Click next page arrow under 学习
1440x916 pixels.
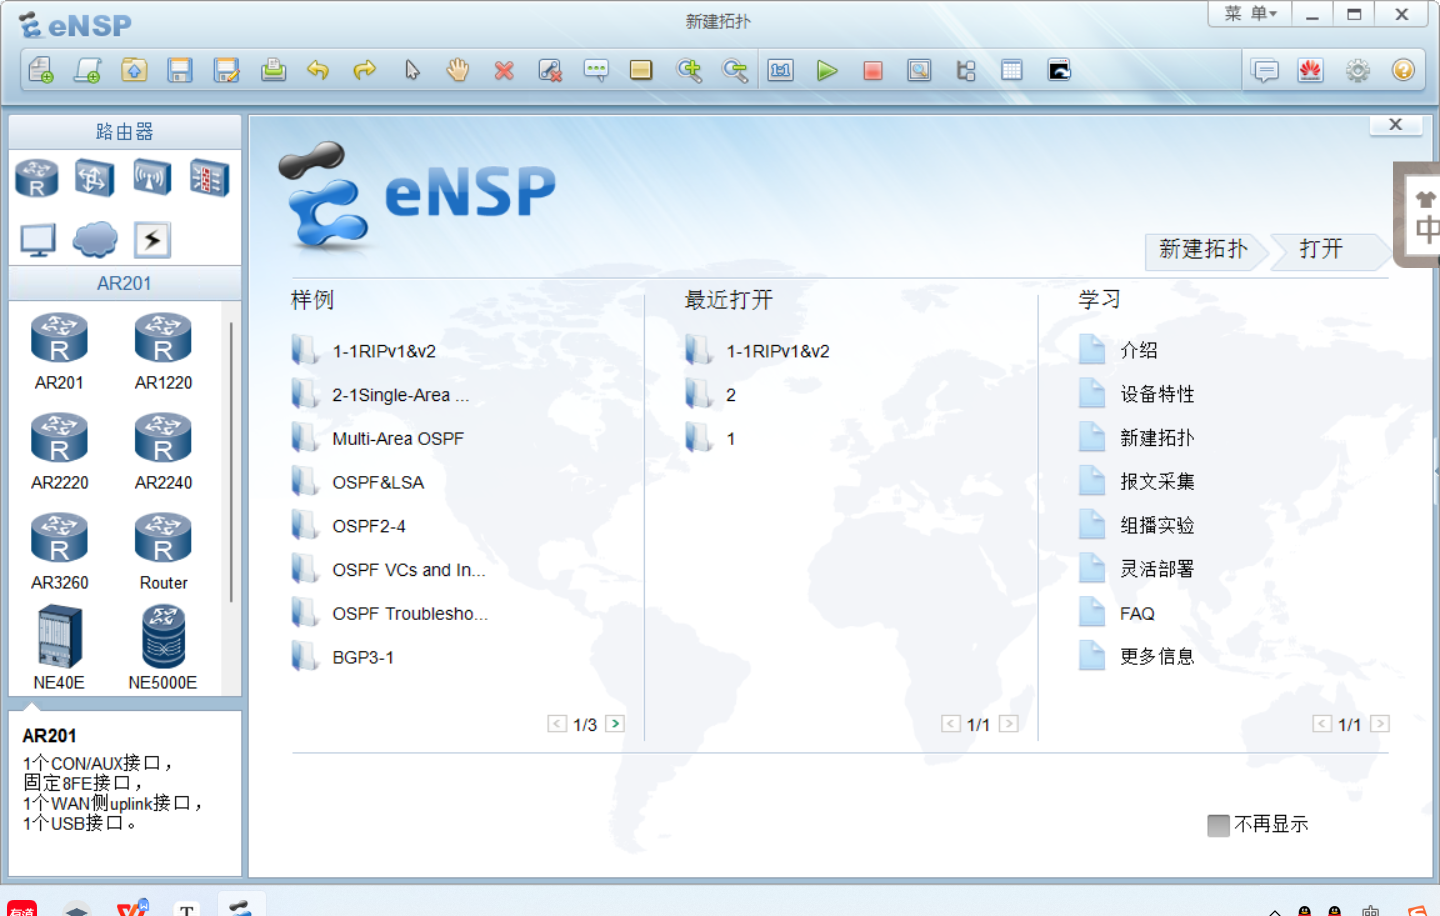coord(1380,724)
